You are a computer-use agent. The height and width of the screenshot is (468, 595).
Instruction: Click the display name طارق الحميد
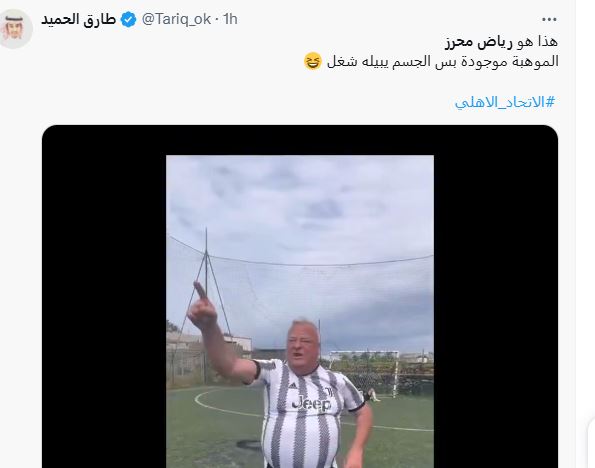(79, 19)
